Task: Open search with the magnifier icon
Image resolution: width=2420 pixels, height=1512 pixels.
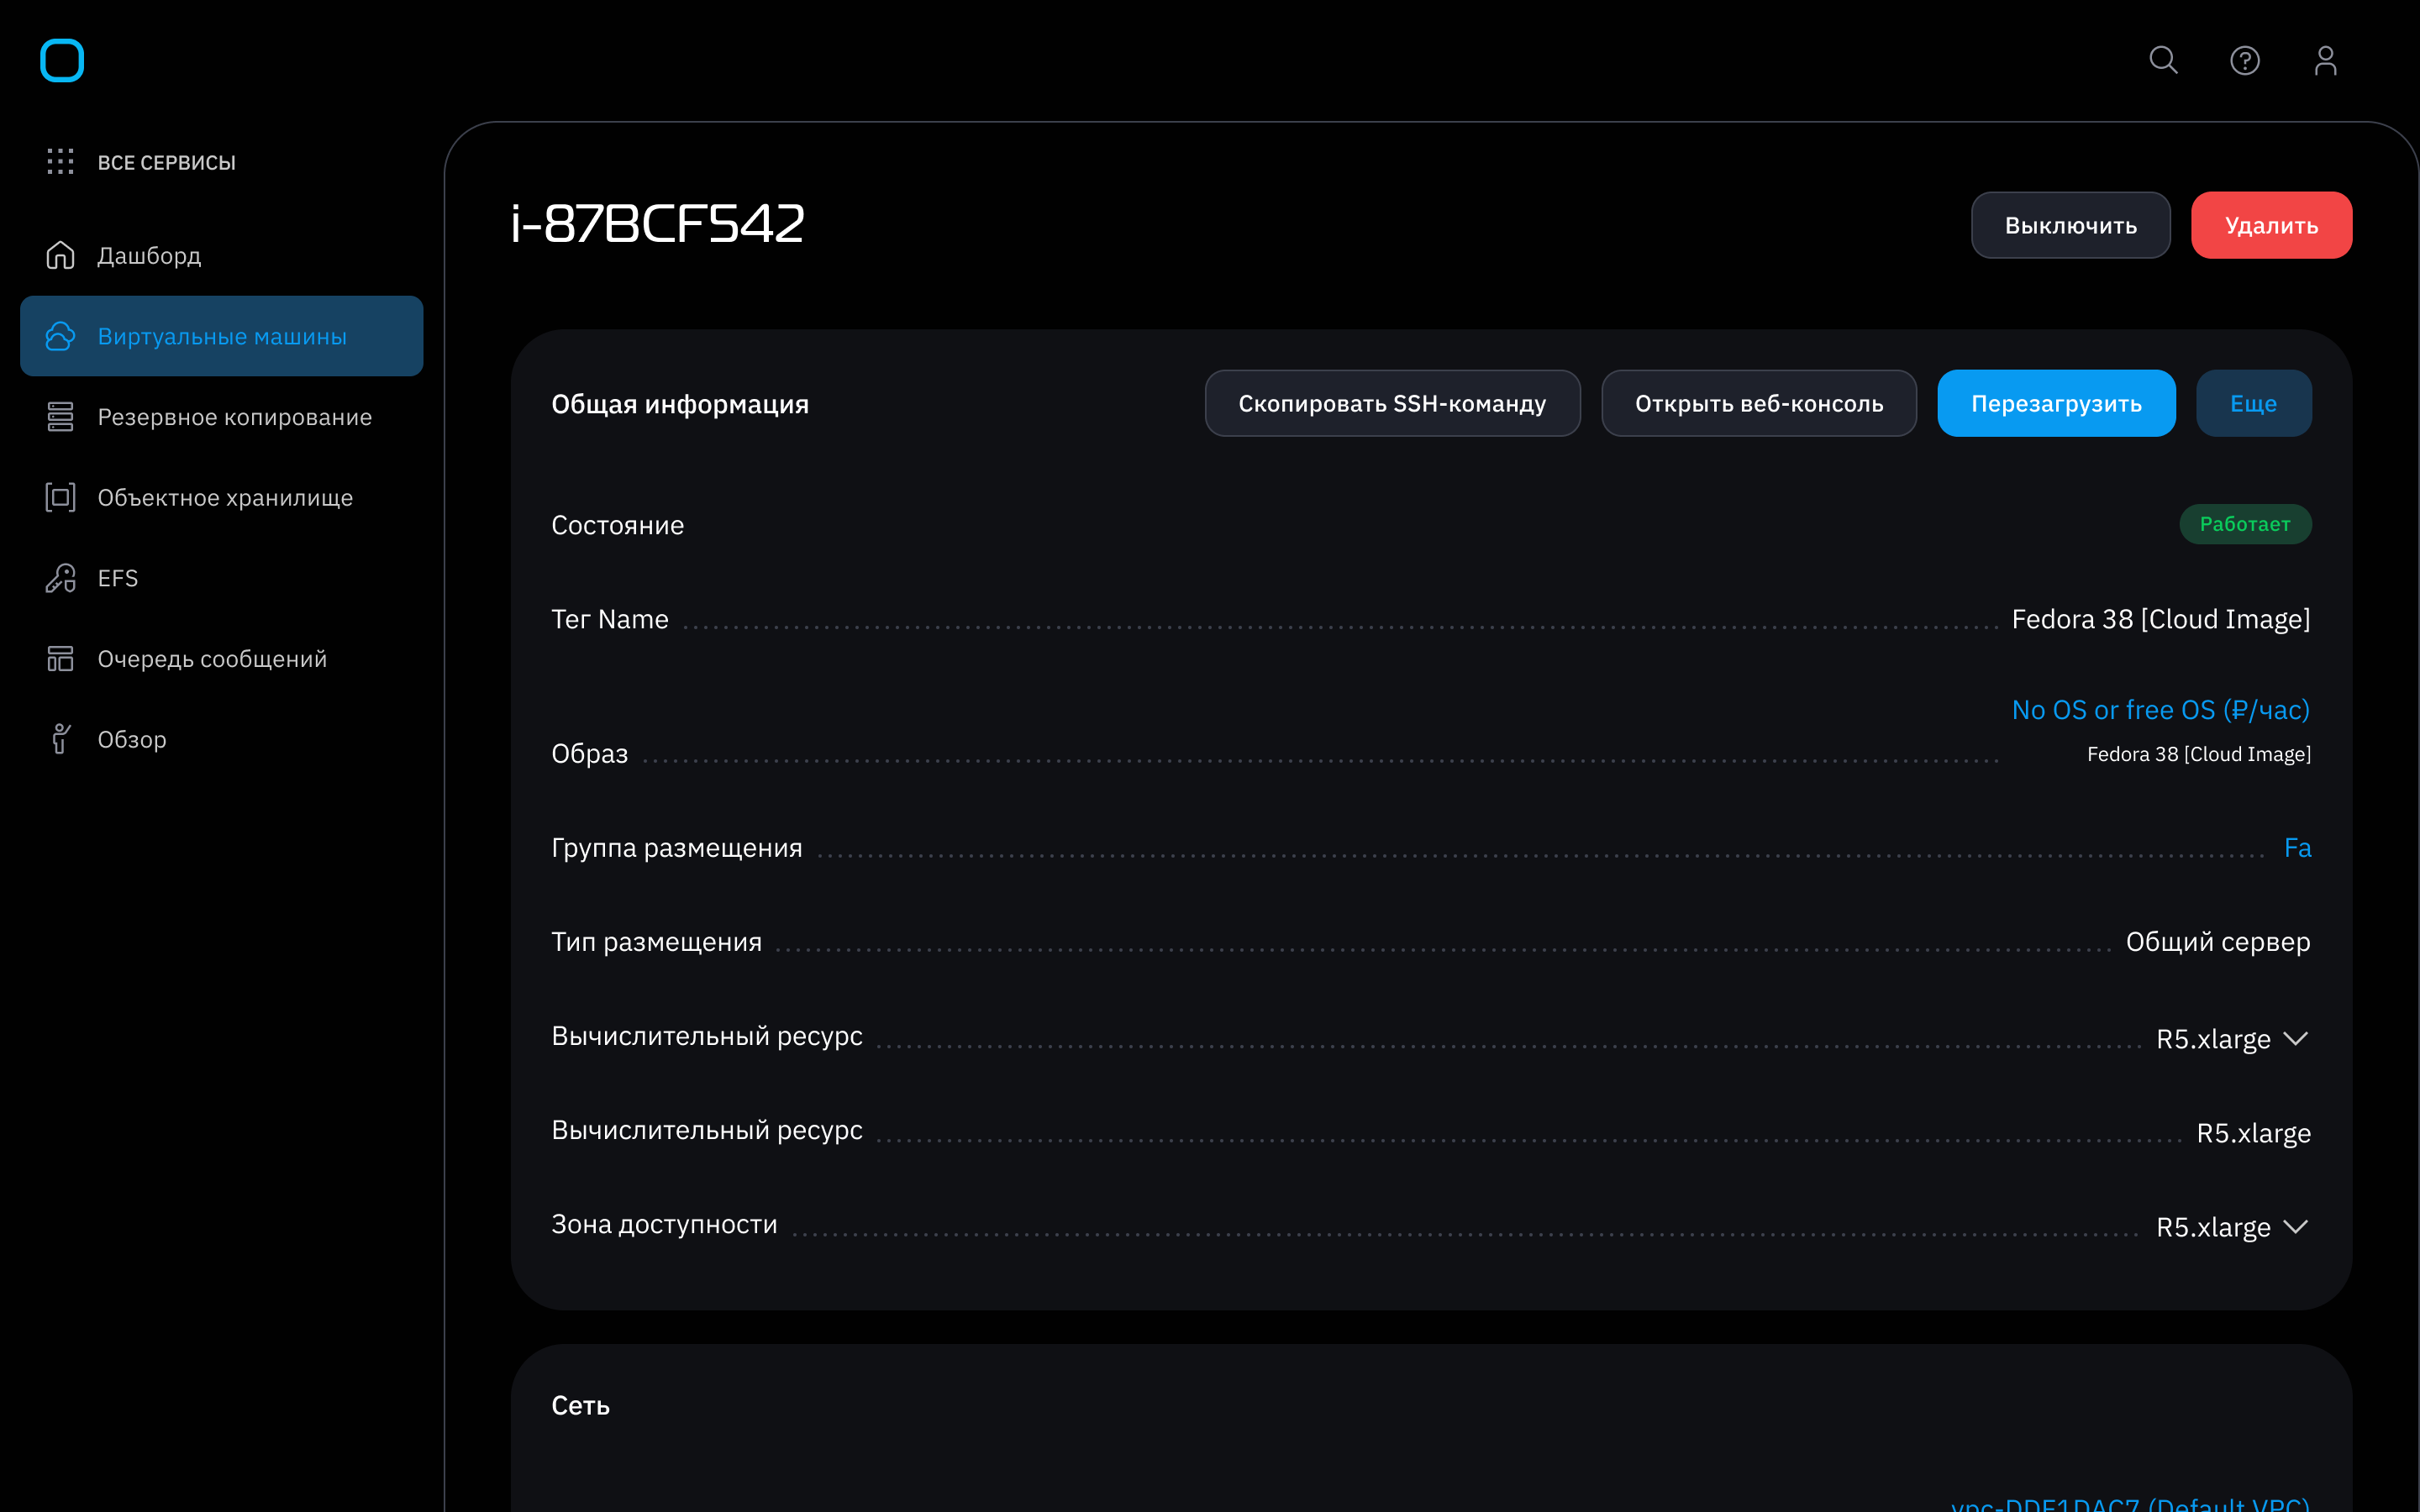Action: (2163, 60)
